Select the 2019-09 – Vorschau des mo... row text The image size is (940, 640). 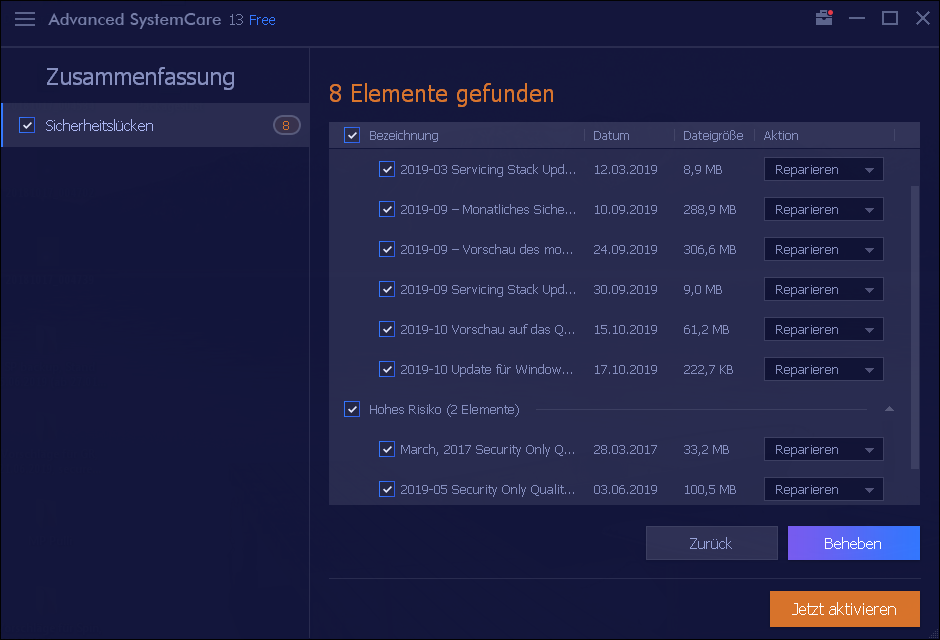[486, 249]
